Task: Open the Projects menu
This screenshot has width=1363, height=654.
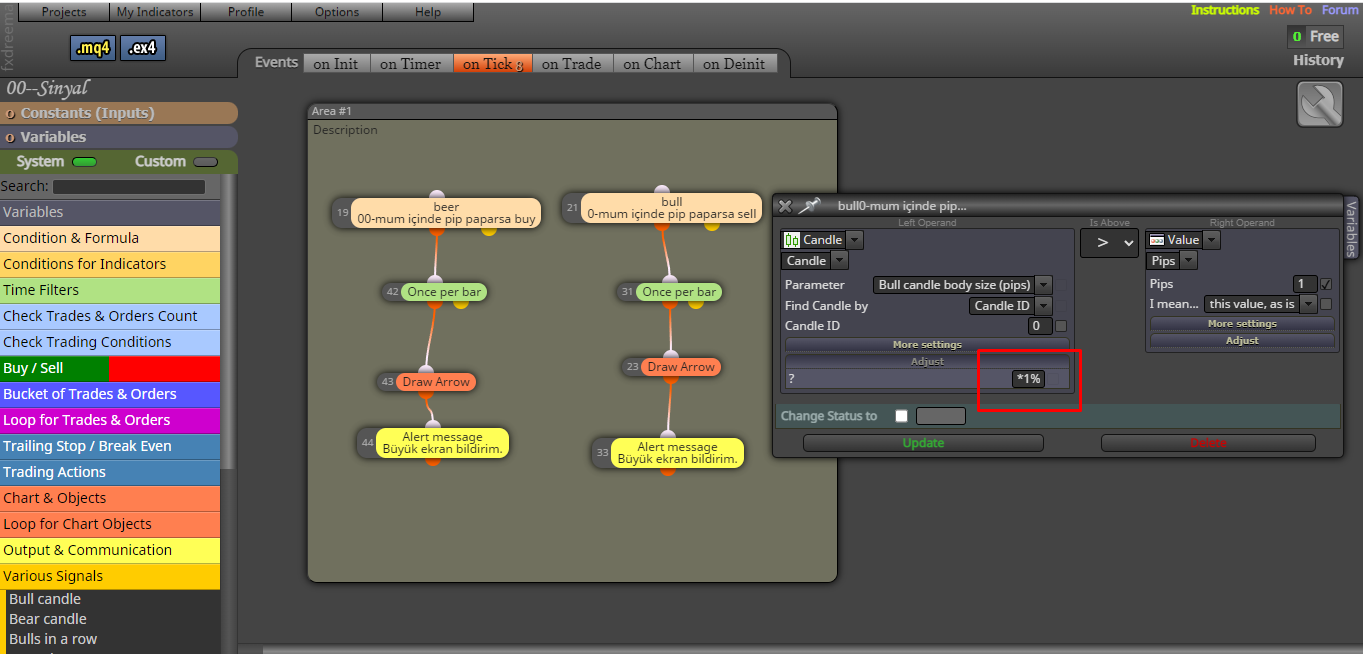Action: point(64,12)
